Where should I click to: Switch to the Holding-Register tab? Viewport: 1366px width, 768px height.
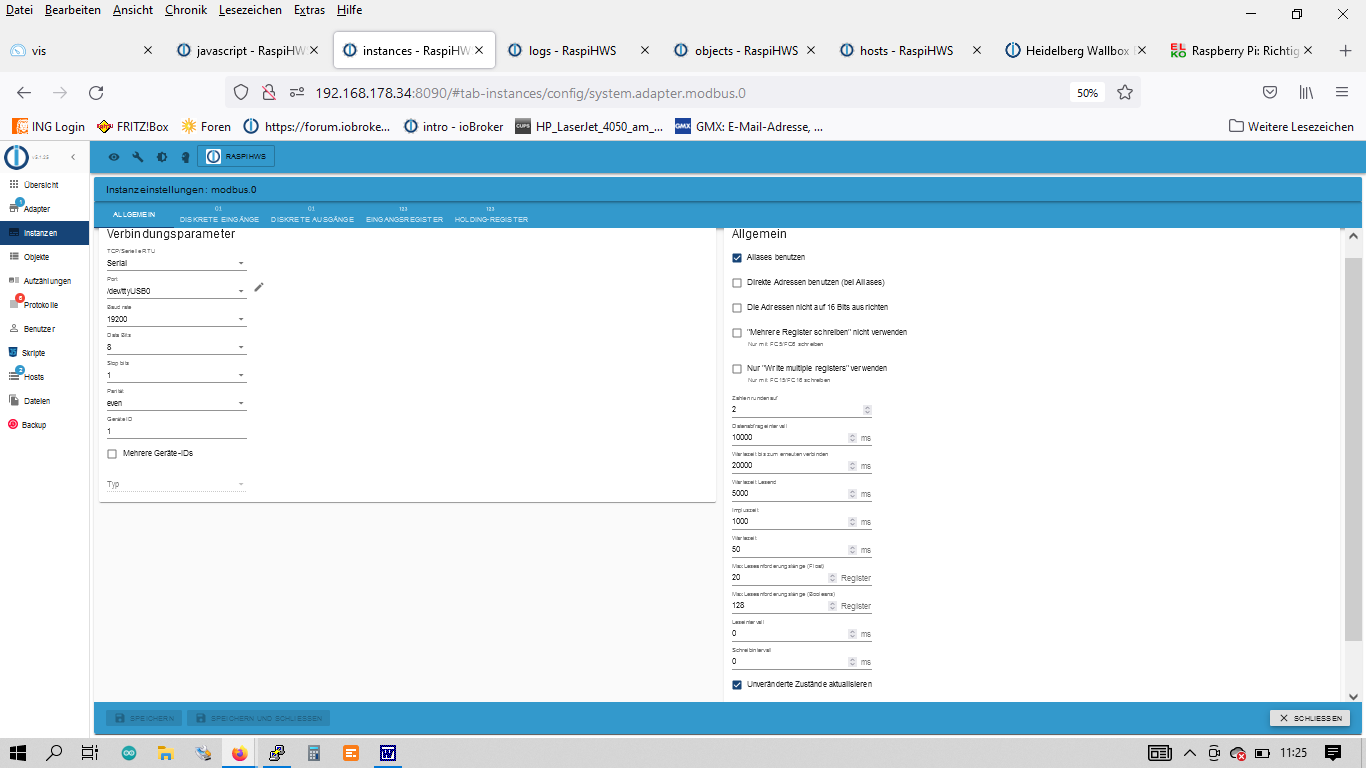point(491,215)
